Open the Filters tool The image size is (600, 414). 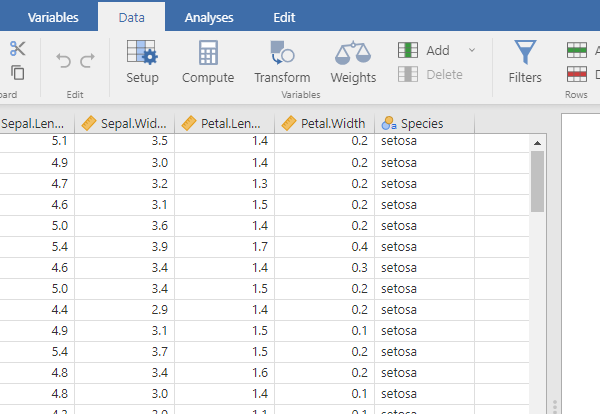525,62
